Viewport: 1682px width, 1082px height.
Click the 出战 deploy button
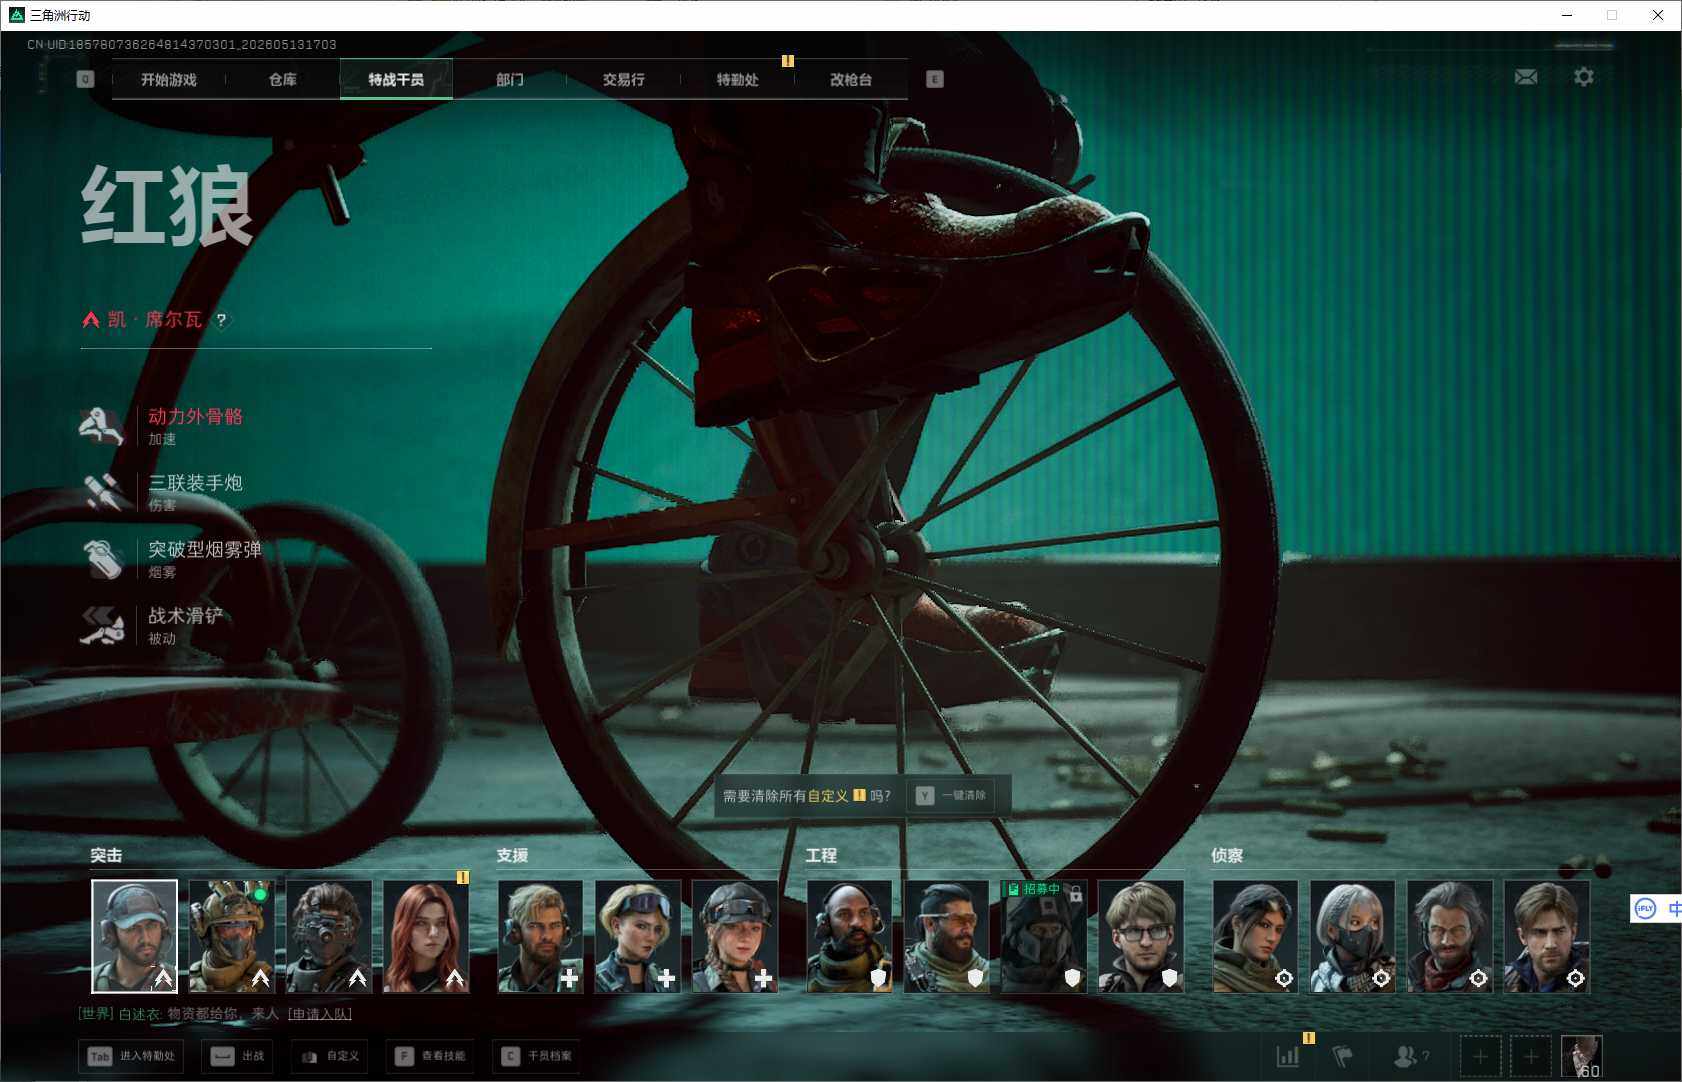239,1056
